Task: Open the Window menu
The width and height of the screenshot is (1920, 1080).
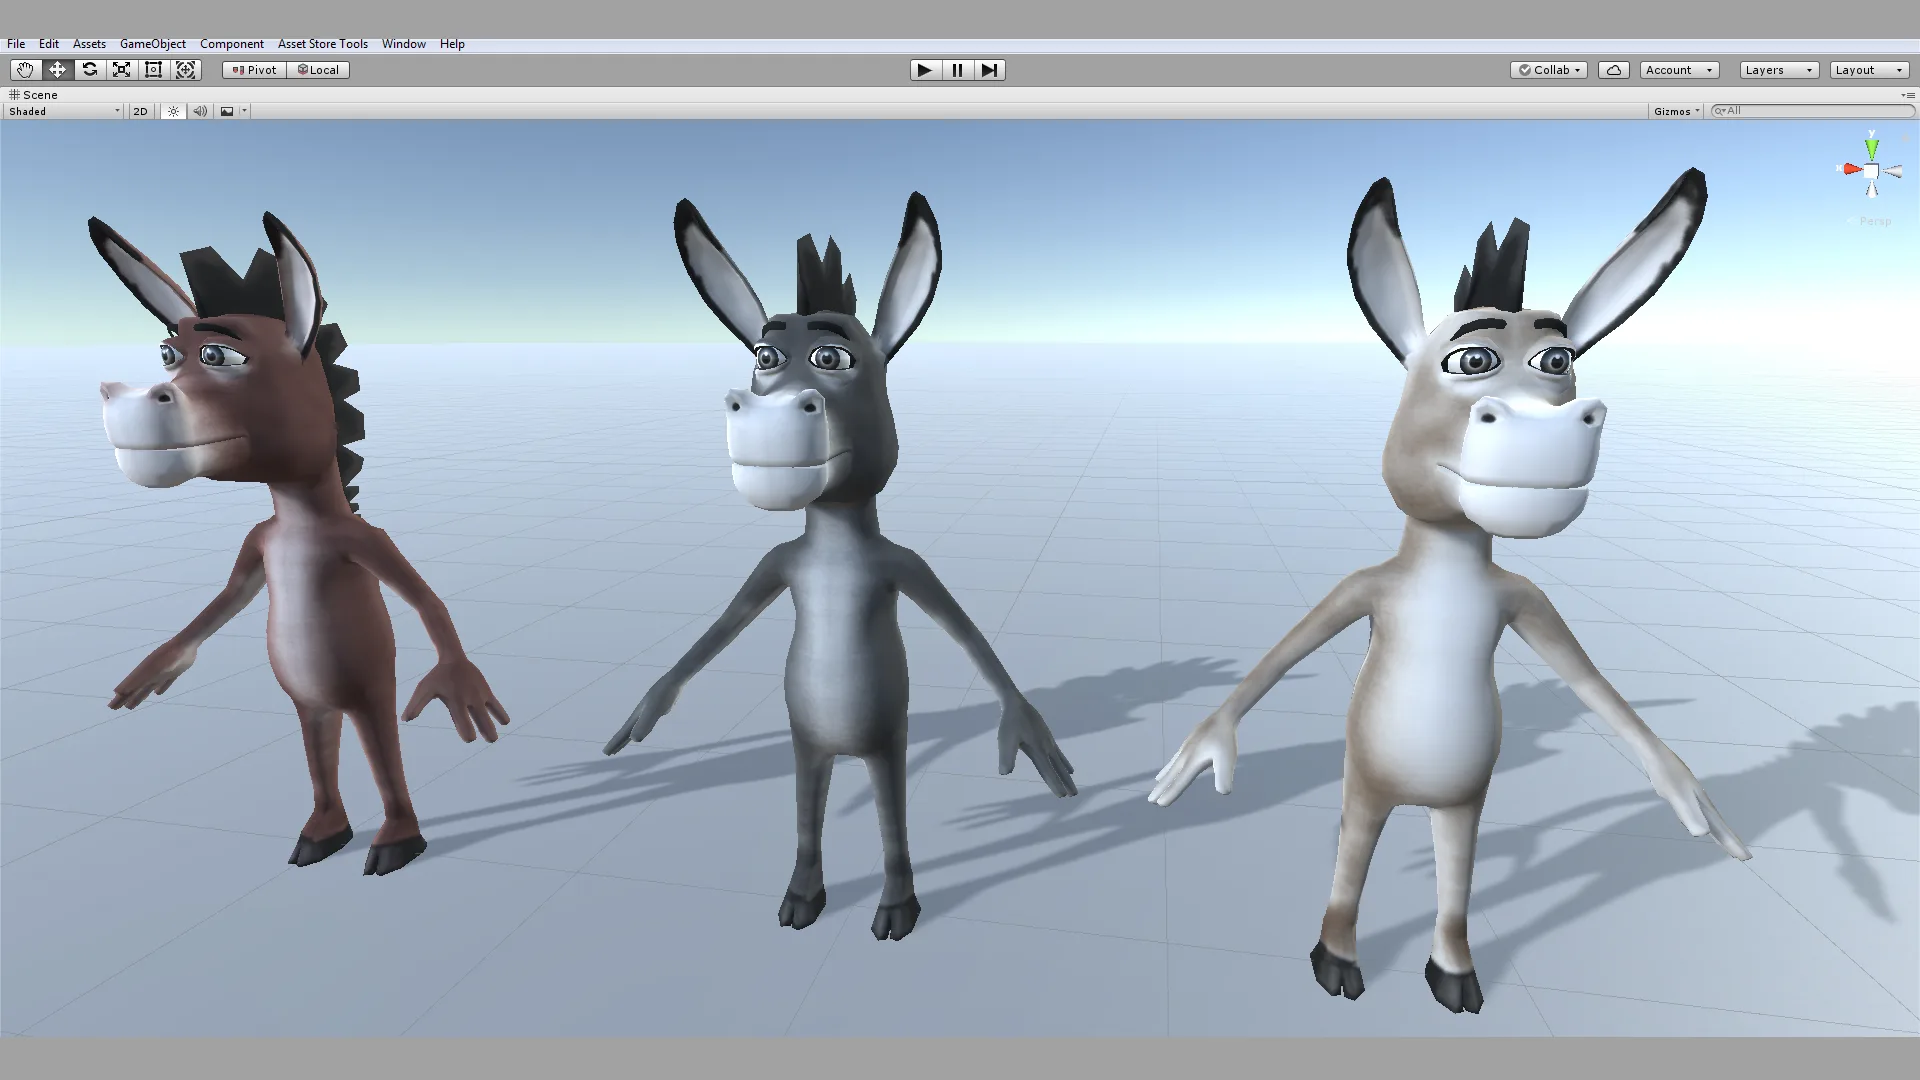Action: point(404,44)
